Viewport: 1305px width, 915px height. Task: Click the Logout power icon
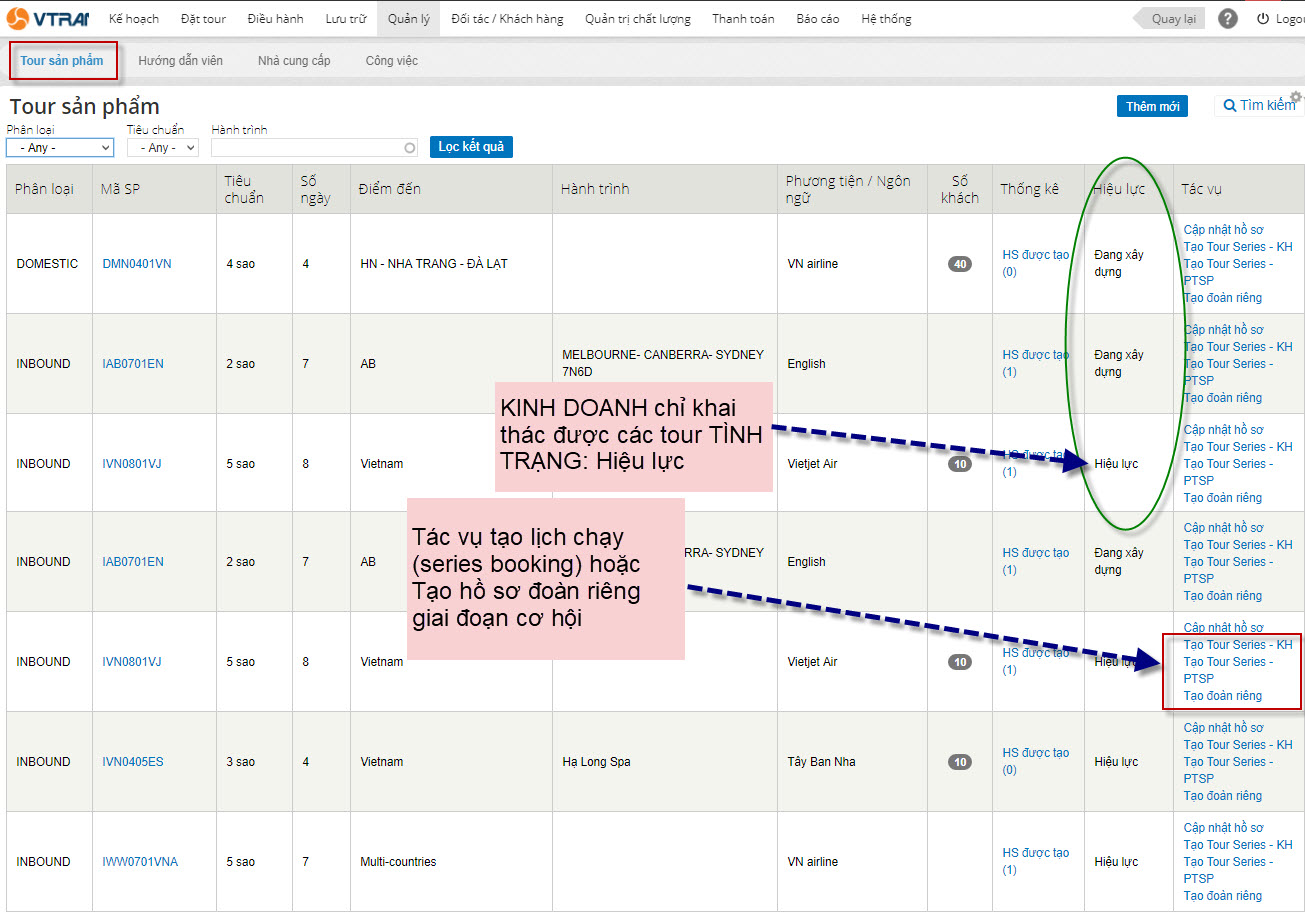click(x=1263, y=19)
